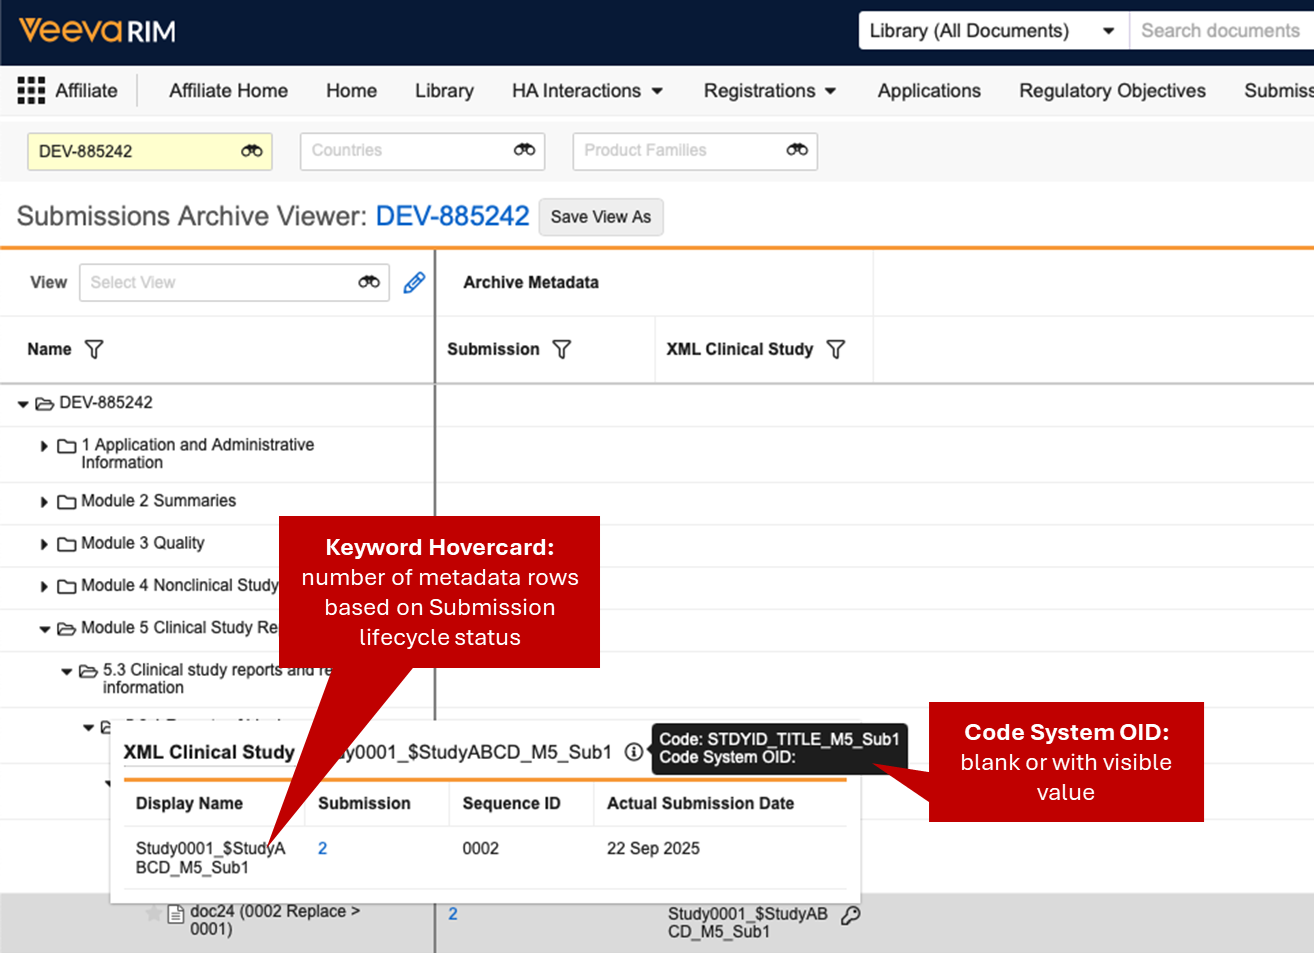Click the pencil edit view icon
Screen dimensions: 1314x953
(x=414, y=283)
